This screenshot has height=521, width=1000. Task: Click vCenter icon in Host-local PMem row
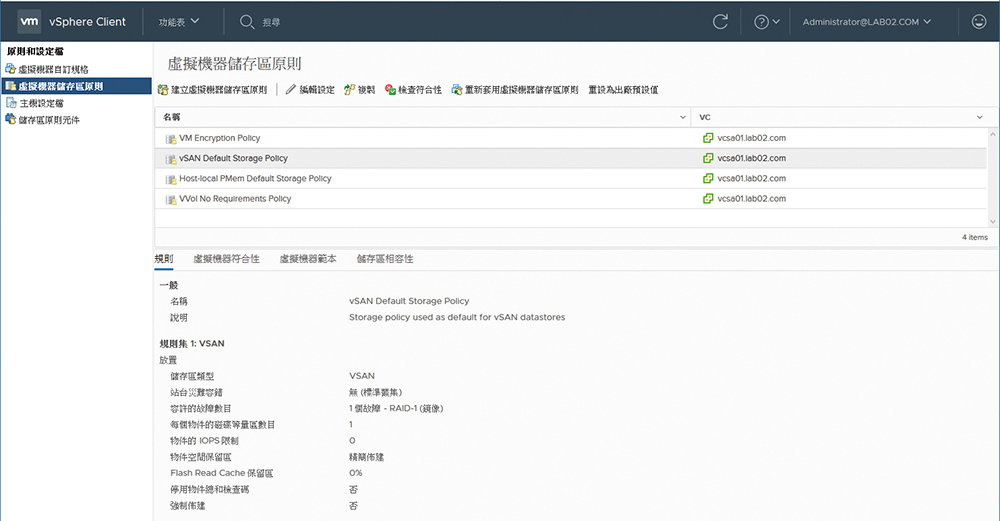coord(708,179)
